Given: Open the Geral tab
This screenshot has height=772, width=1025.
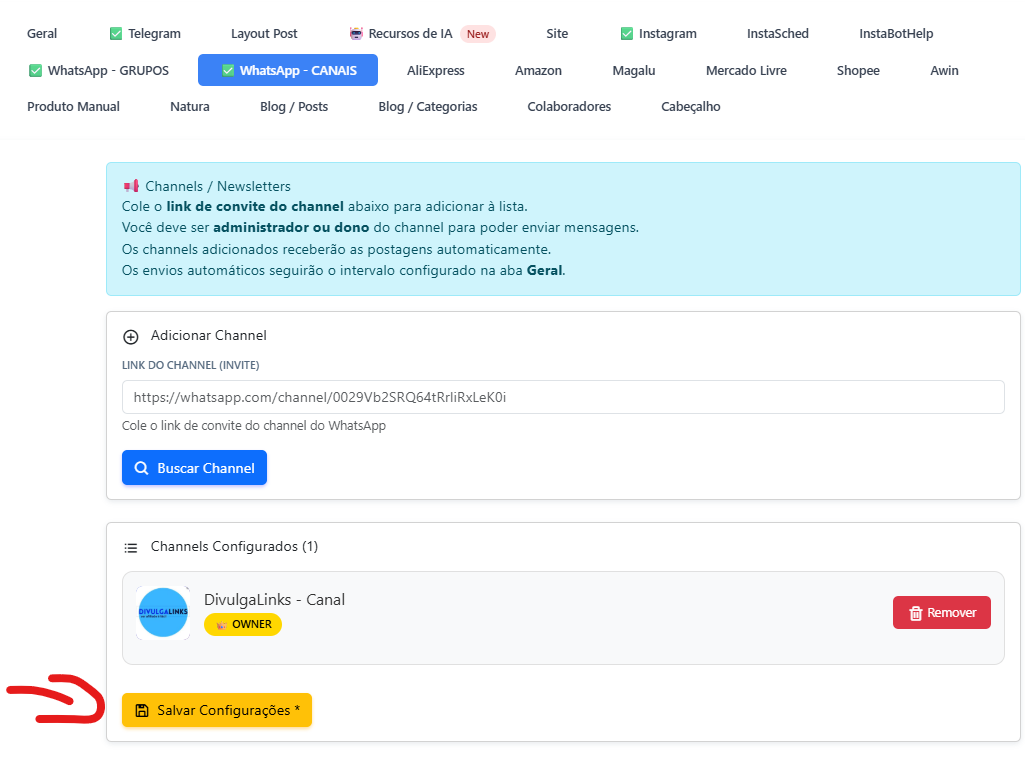Looking at the screenshot, I should tap(42, 34).
